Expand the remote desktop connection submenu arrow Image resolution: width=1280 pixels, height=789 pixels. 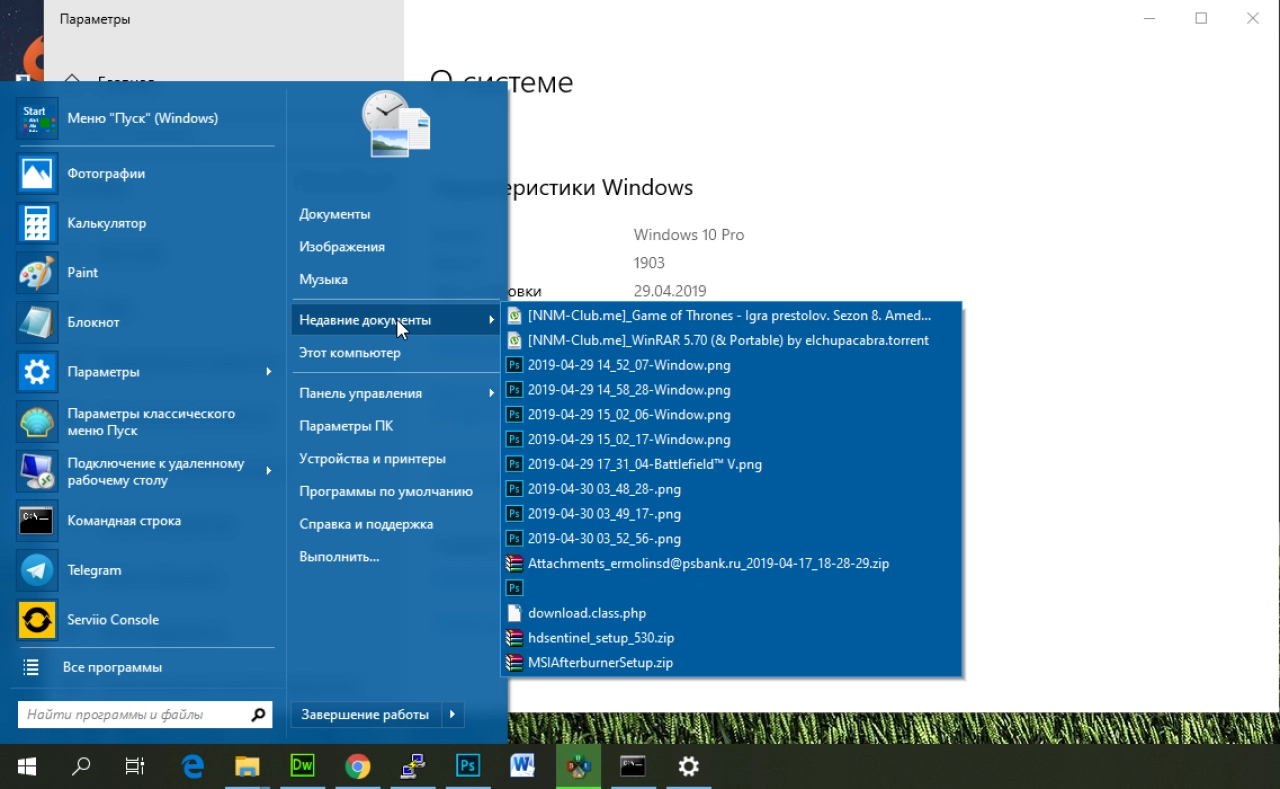click(268, 471)
